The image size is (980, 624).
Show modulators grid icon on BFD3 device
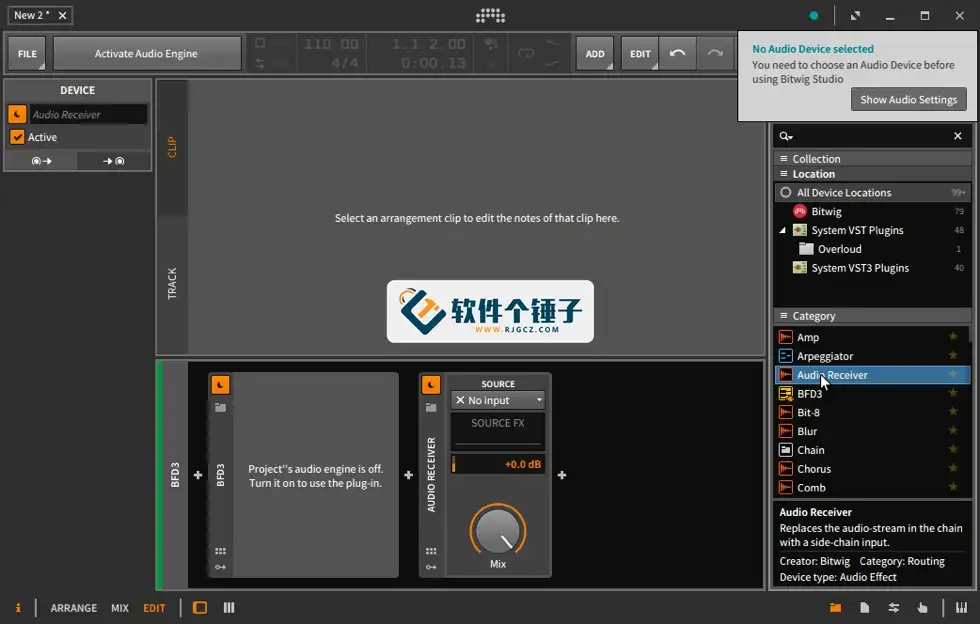pyautogui.click(x=220, y=551)
